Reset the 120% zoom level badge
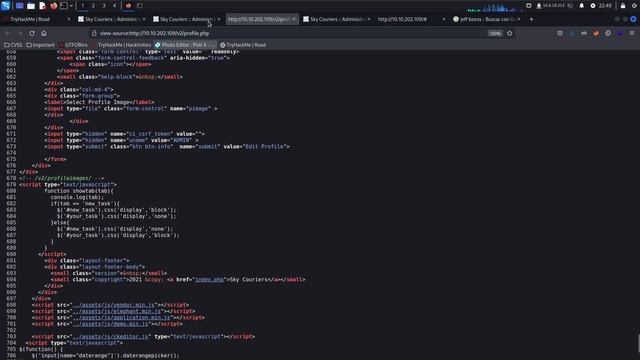 click(495, 33)
